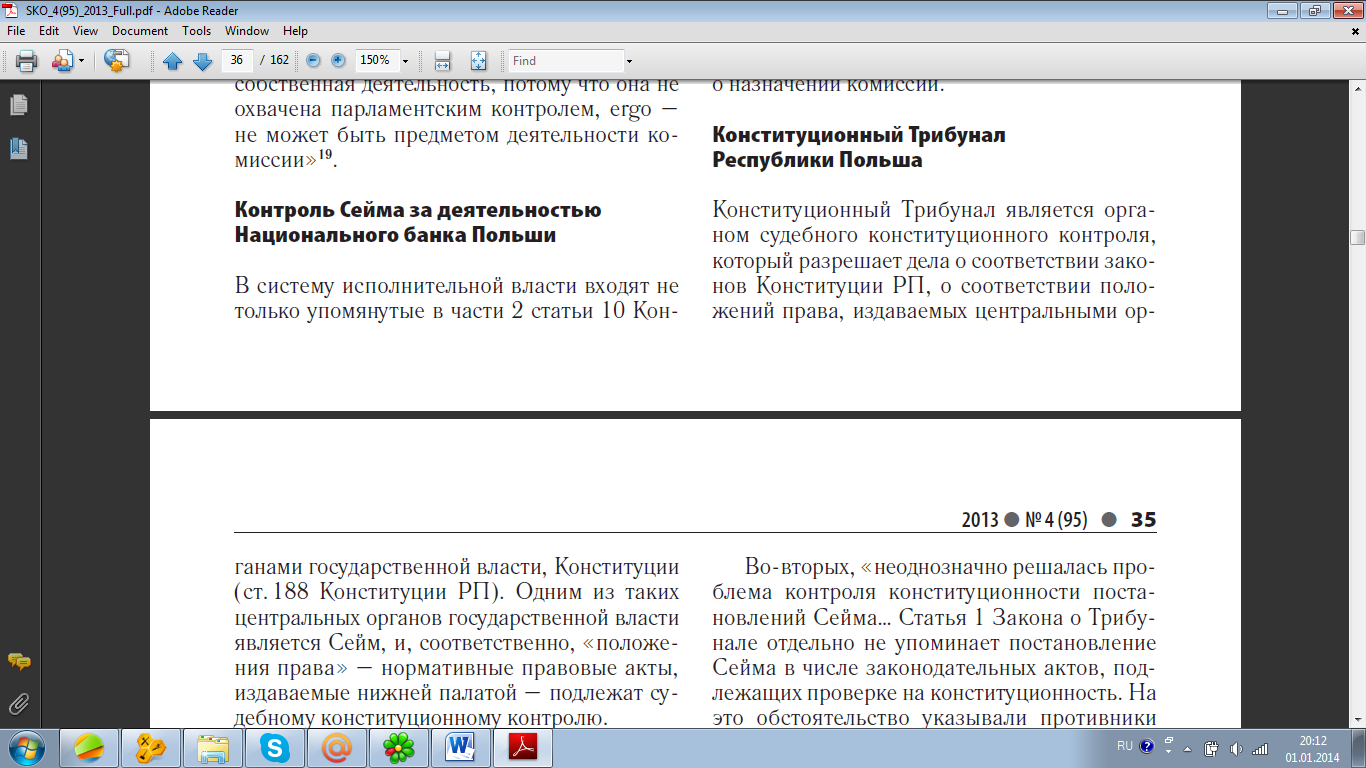
Task: Click the Windows Start button
Action: (x=27, y=748)
